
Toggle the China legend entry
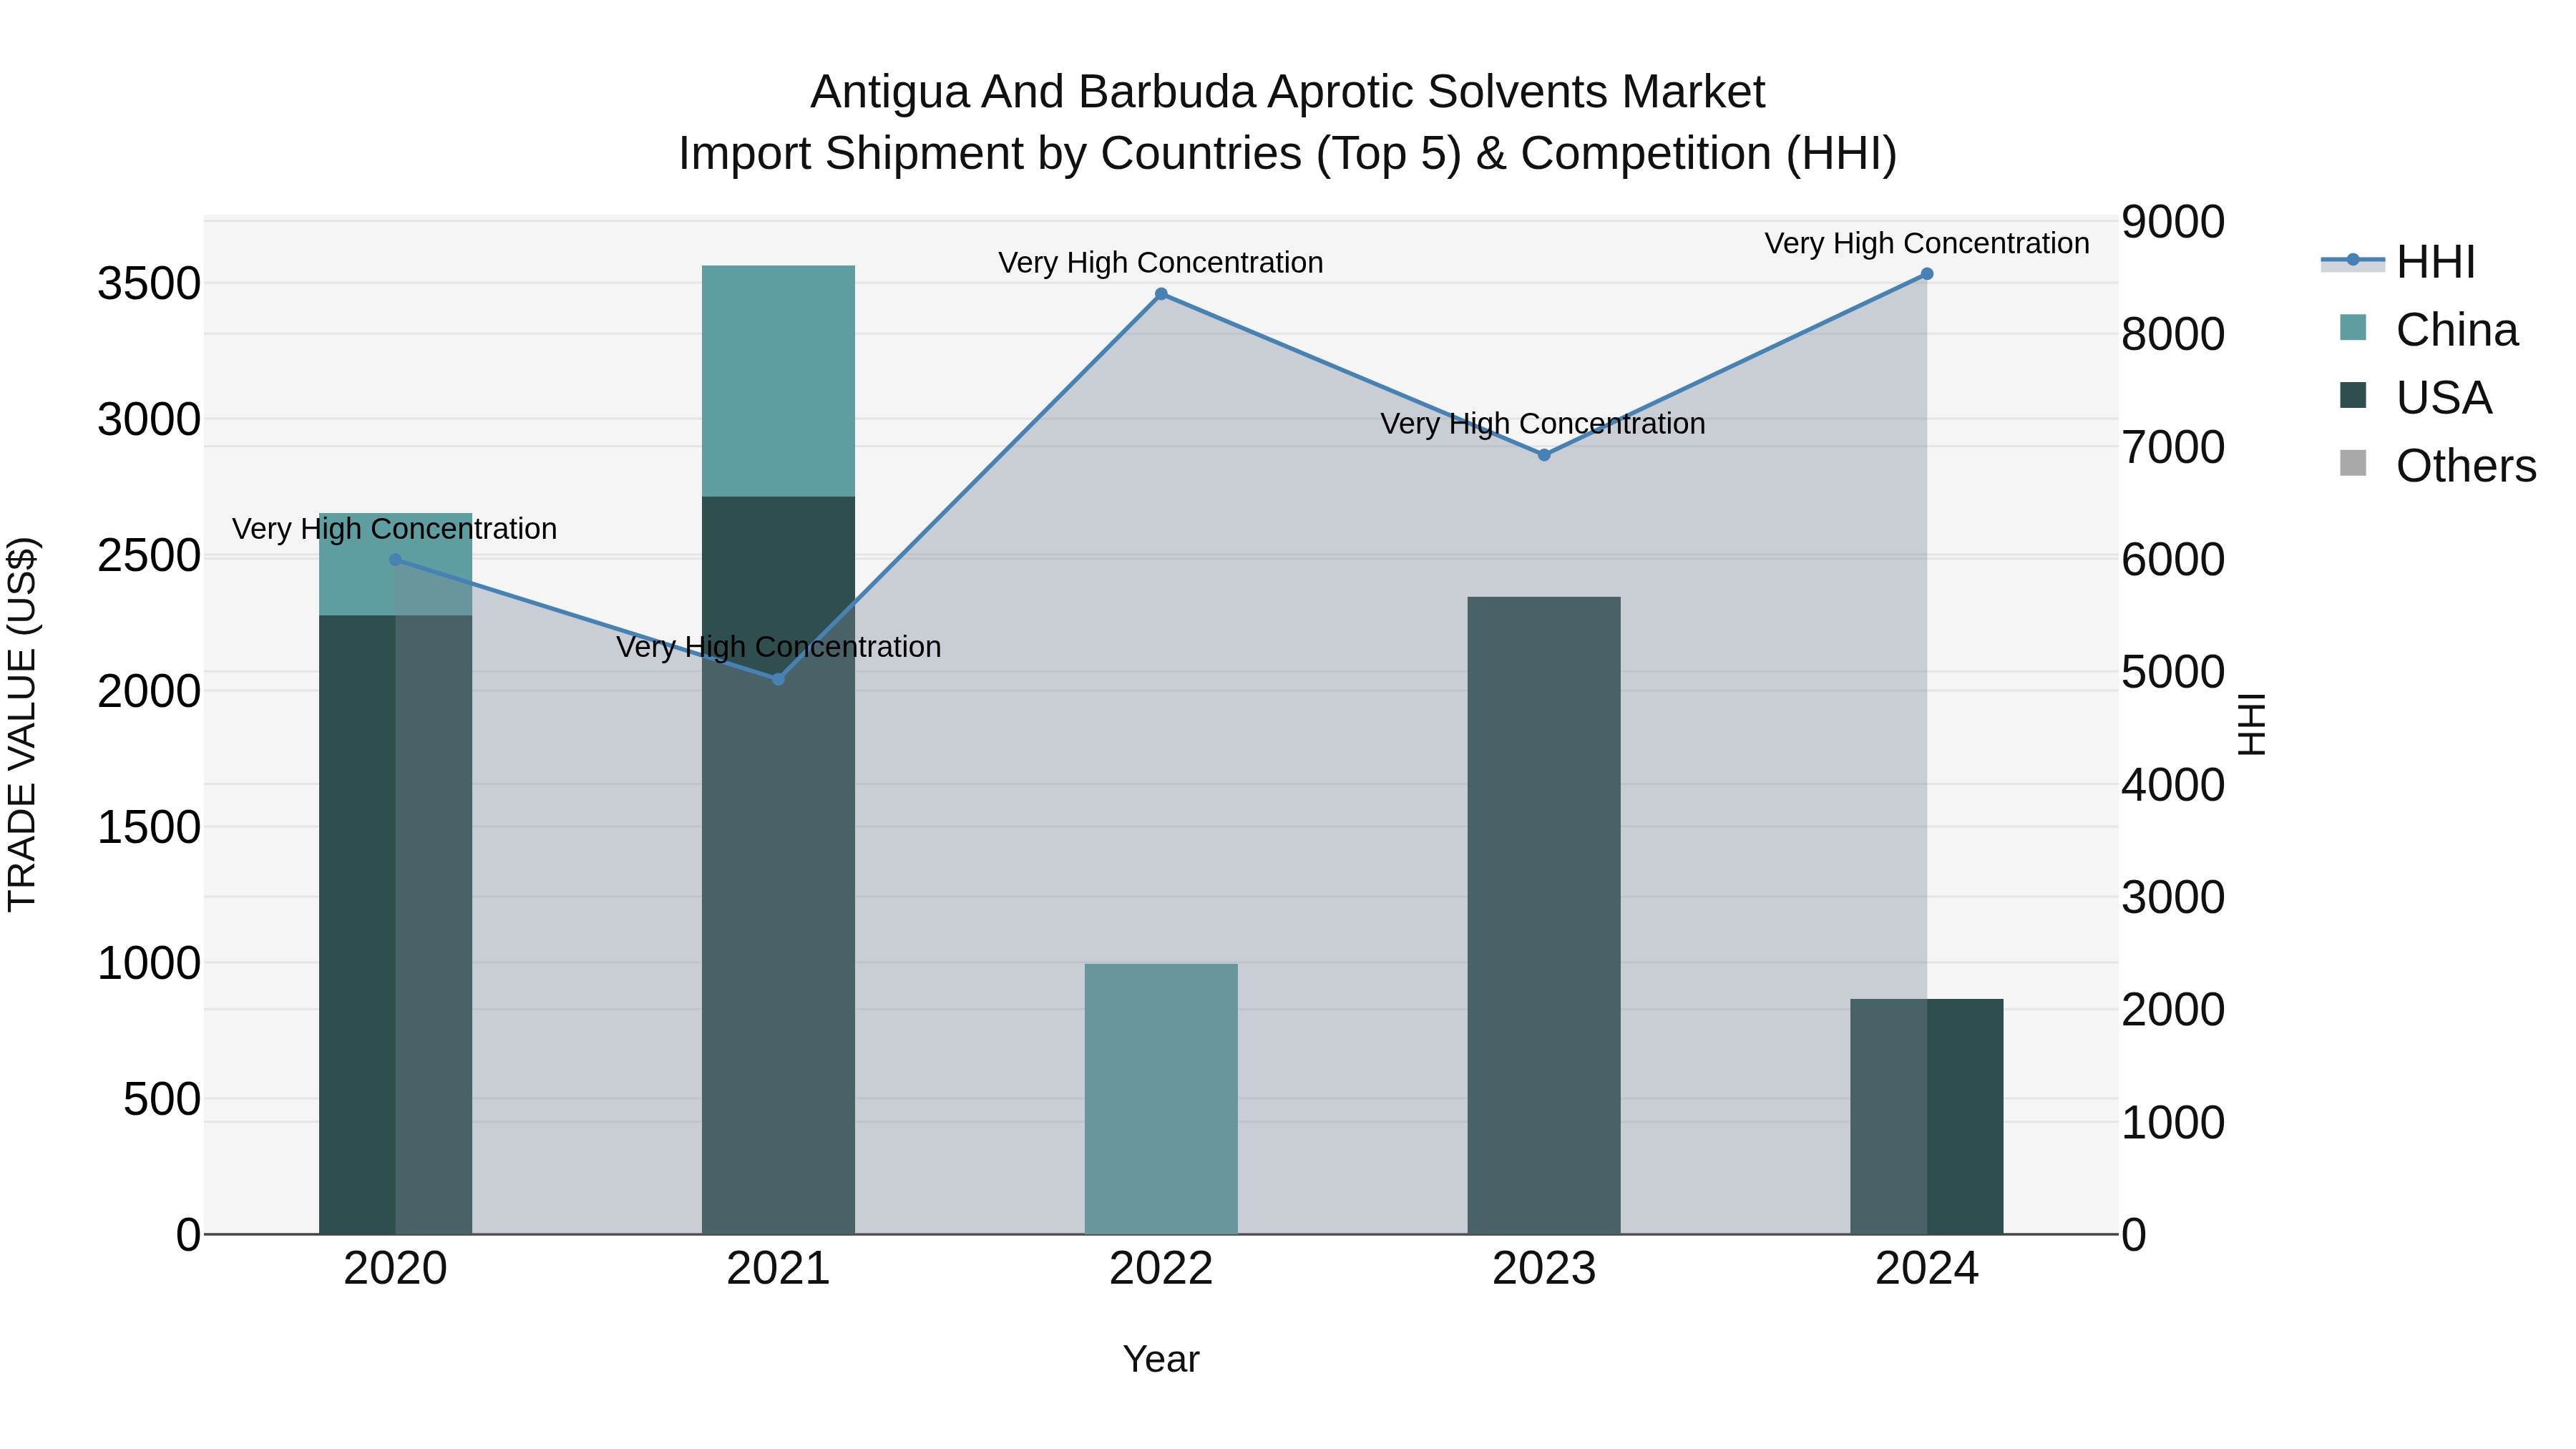[2428, 330]
